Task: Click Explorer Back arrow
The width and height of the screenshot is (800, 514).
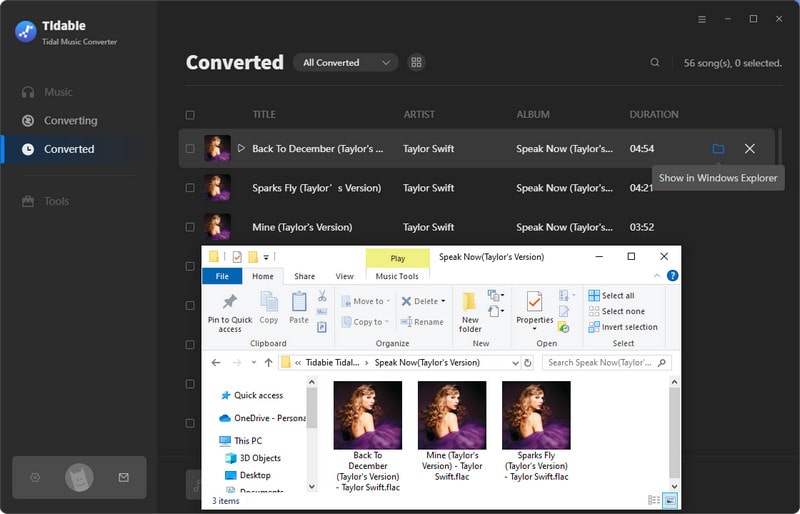Action: [216, 362]
